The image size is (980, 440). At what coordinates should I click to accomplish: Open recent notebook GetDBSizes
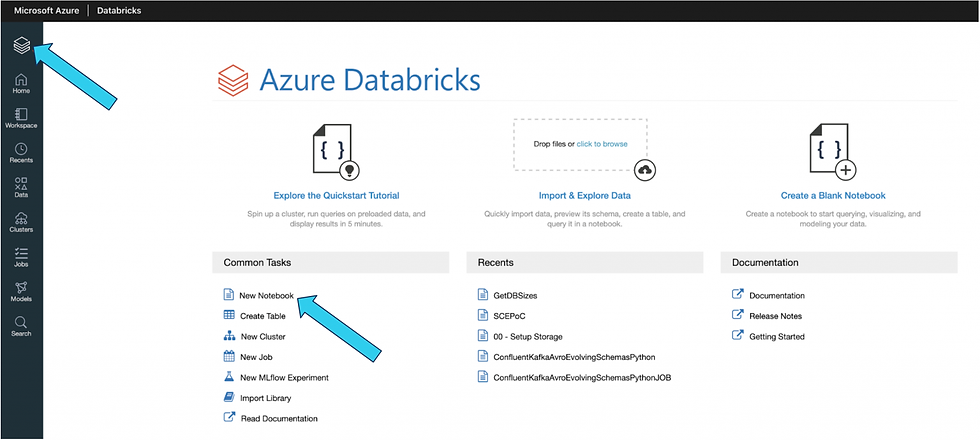[515, 296]
